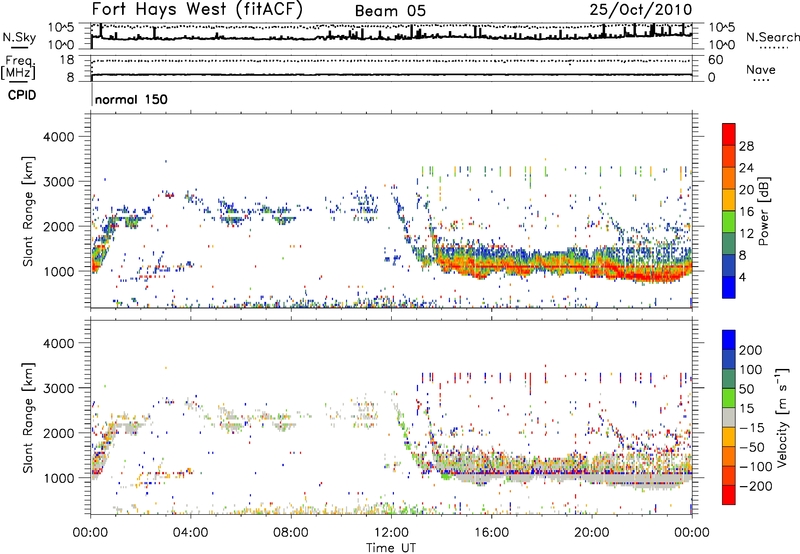800x554 pixels.
Task: Click the blue swatch at the power colorbar's bottom
Action: [x=729, y=287]
